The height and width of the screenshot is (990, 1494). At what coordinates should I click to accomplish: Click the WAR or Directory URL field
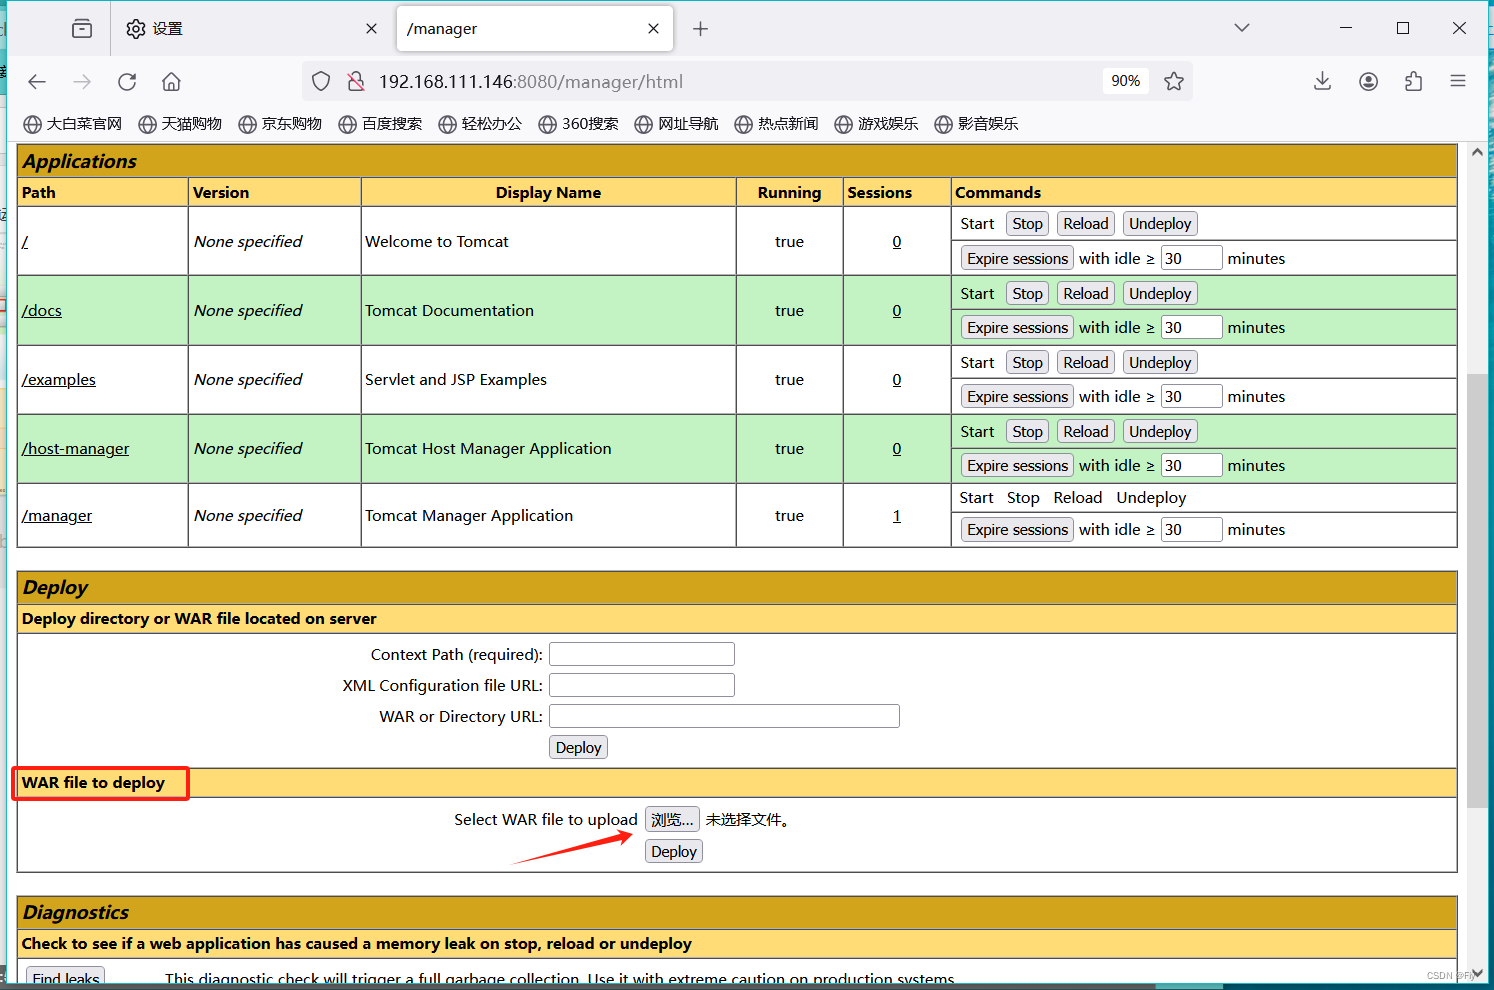click(x=724, y=716)
